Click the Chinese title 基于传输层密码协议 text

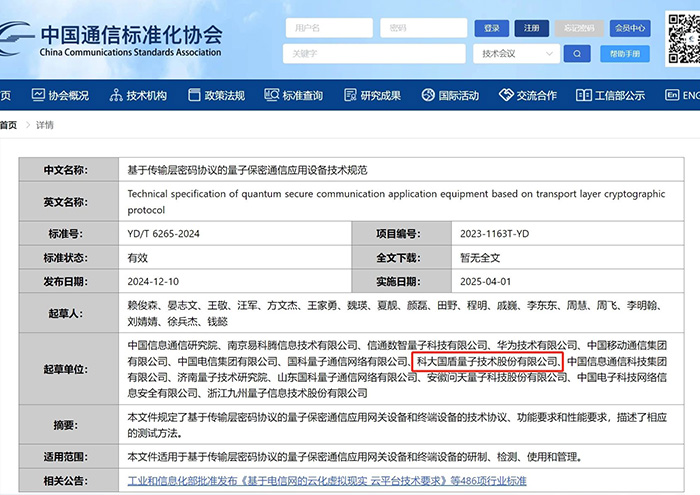coord(247,170)
